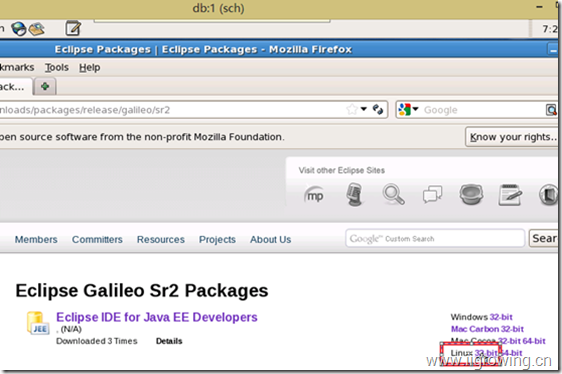The image size is (562, 374).
Task: Open the Tools menu
Action: click(x=57, y=67)
